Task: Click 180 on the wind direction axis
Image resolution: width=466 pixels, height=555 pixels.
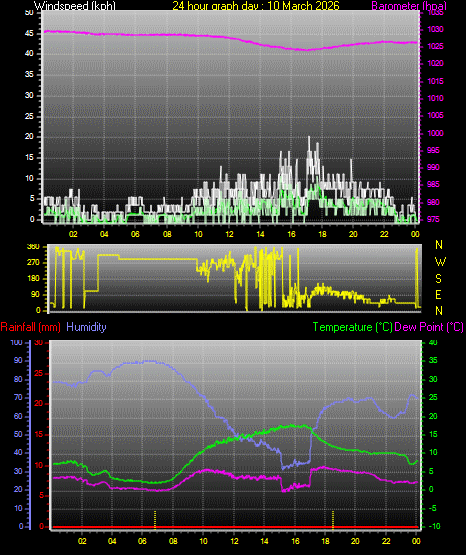Action: point(34,279)
